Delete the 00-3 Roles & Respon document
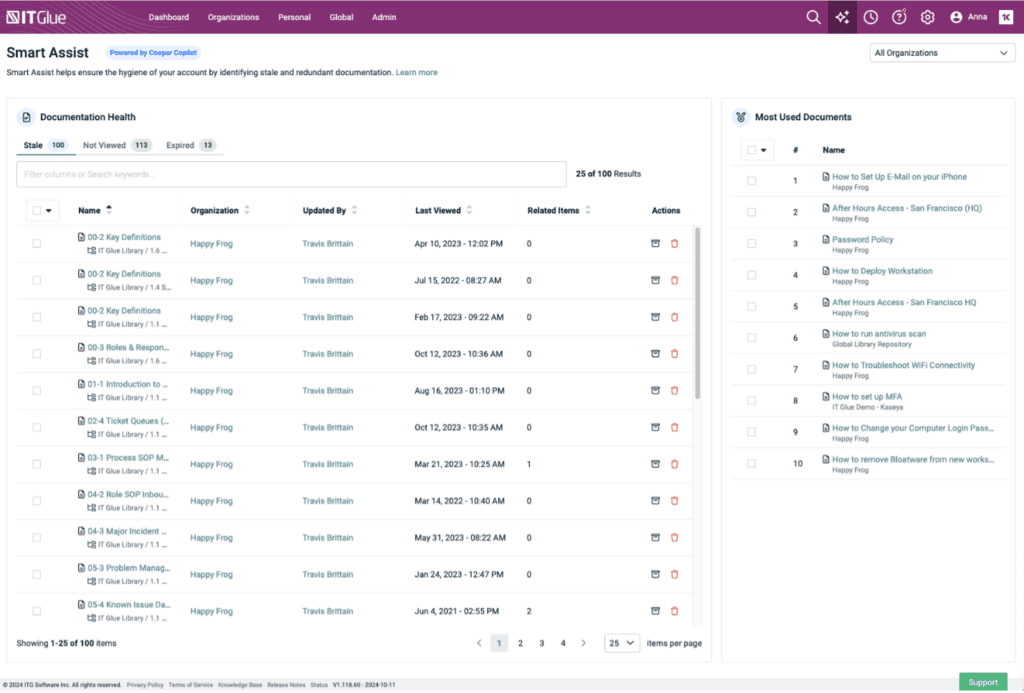This screenshot has width=1024, height=693. [x=674, y=354]
